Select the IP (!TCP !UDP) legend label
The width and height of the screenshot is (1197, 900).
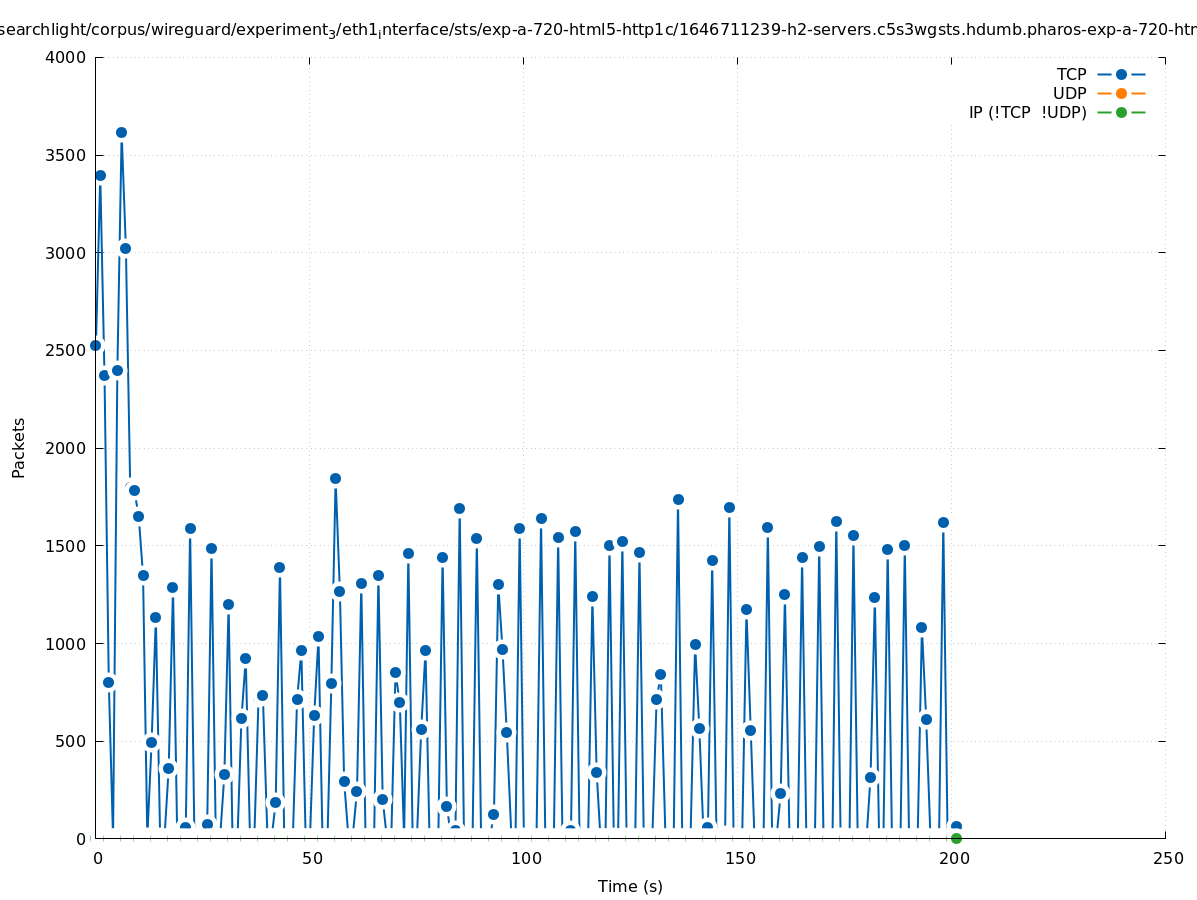[1027, 112]
